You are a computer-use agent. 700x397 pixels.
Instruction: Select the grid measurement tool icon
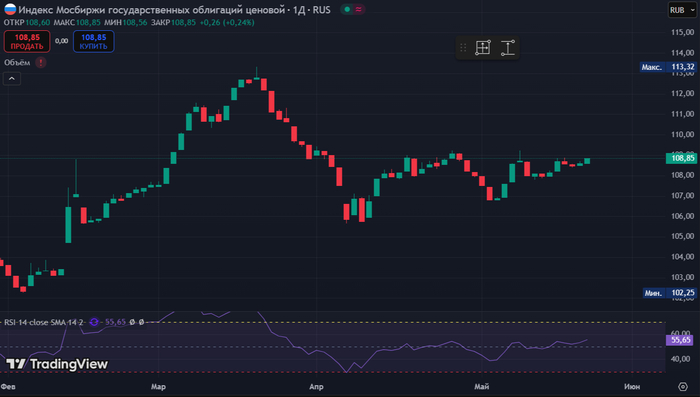pos(483,47)
